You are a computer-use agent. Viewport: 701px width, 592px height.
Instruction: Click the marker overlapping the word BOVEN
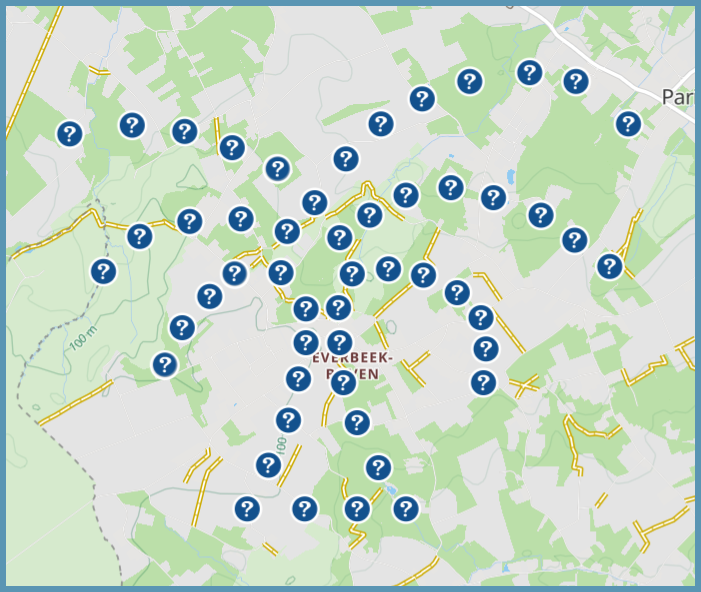(x=343, y=382)
